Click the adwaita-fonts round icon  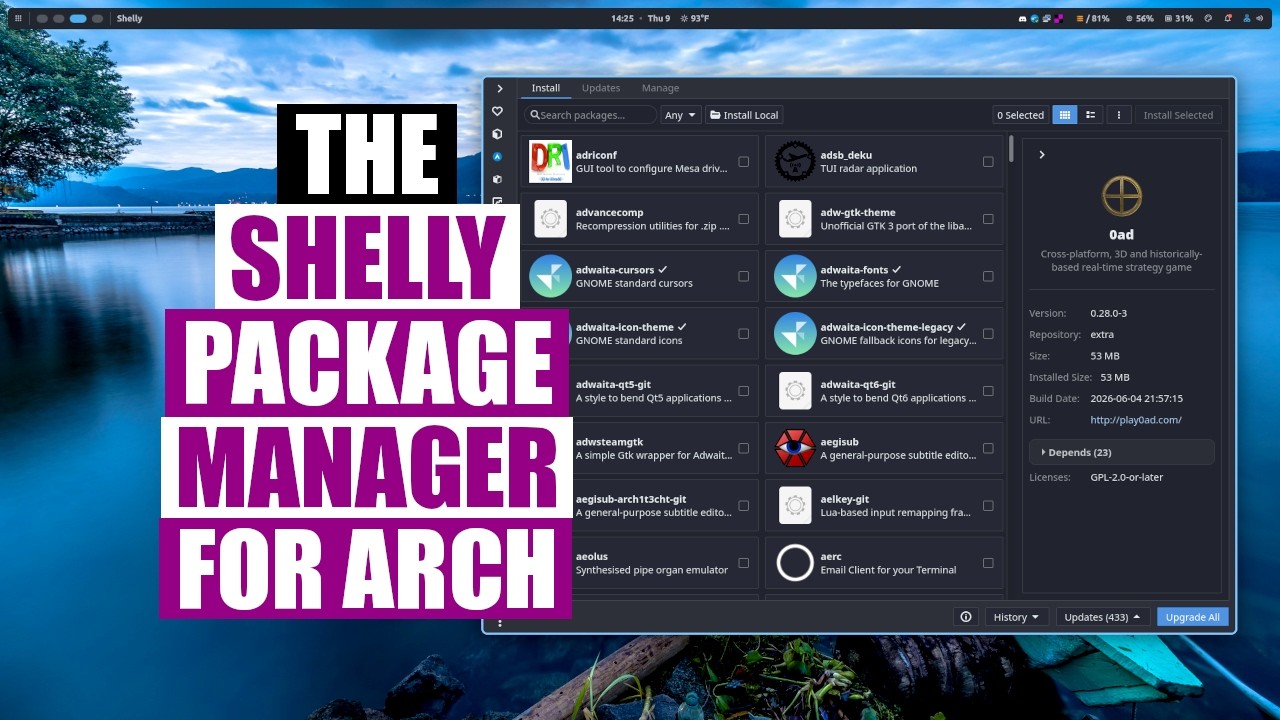point(795,276)
